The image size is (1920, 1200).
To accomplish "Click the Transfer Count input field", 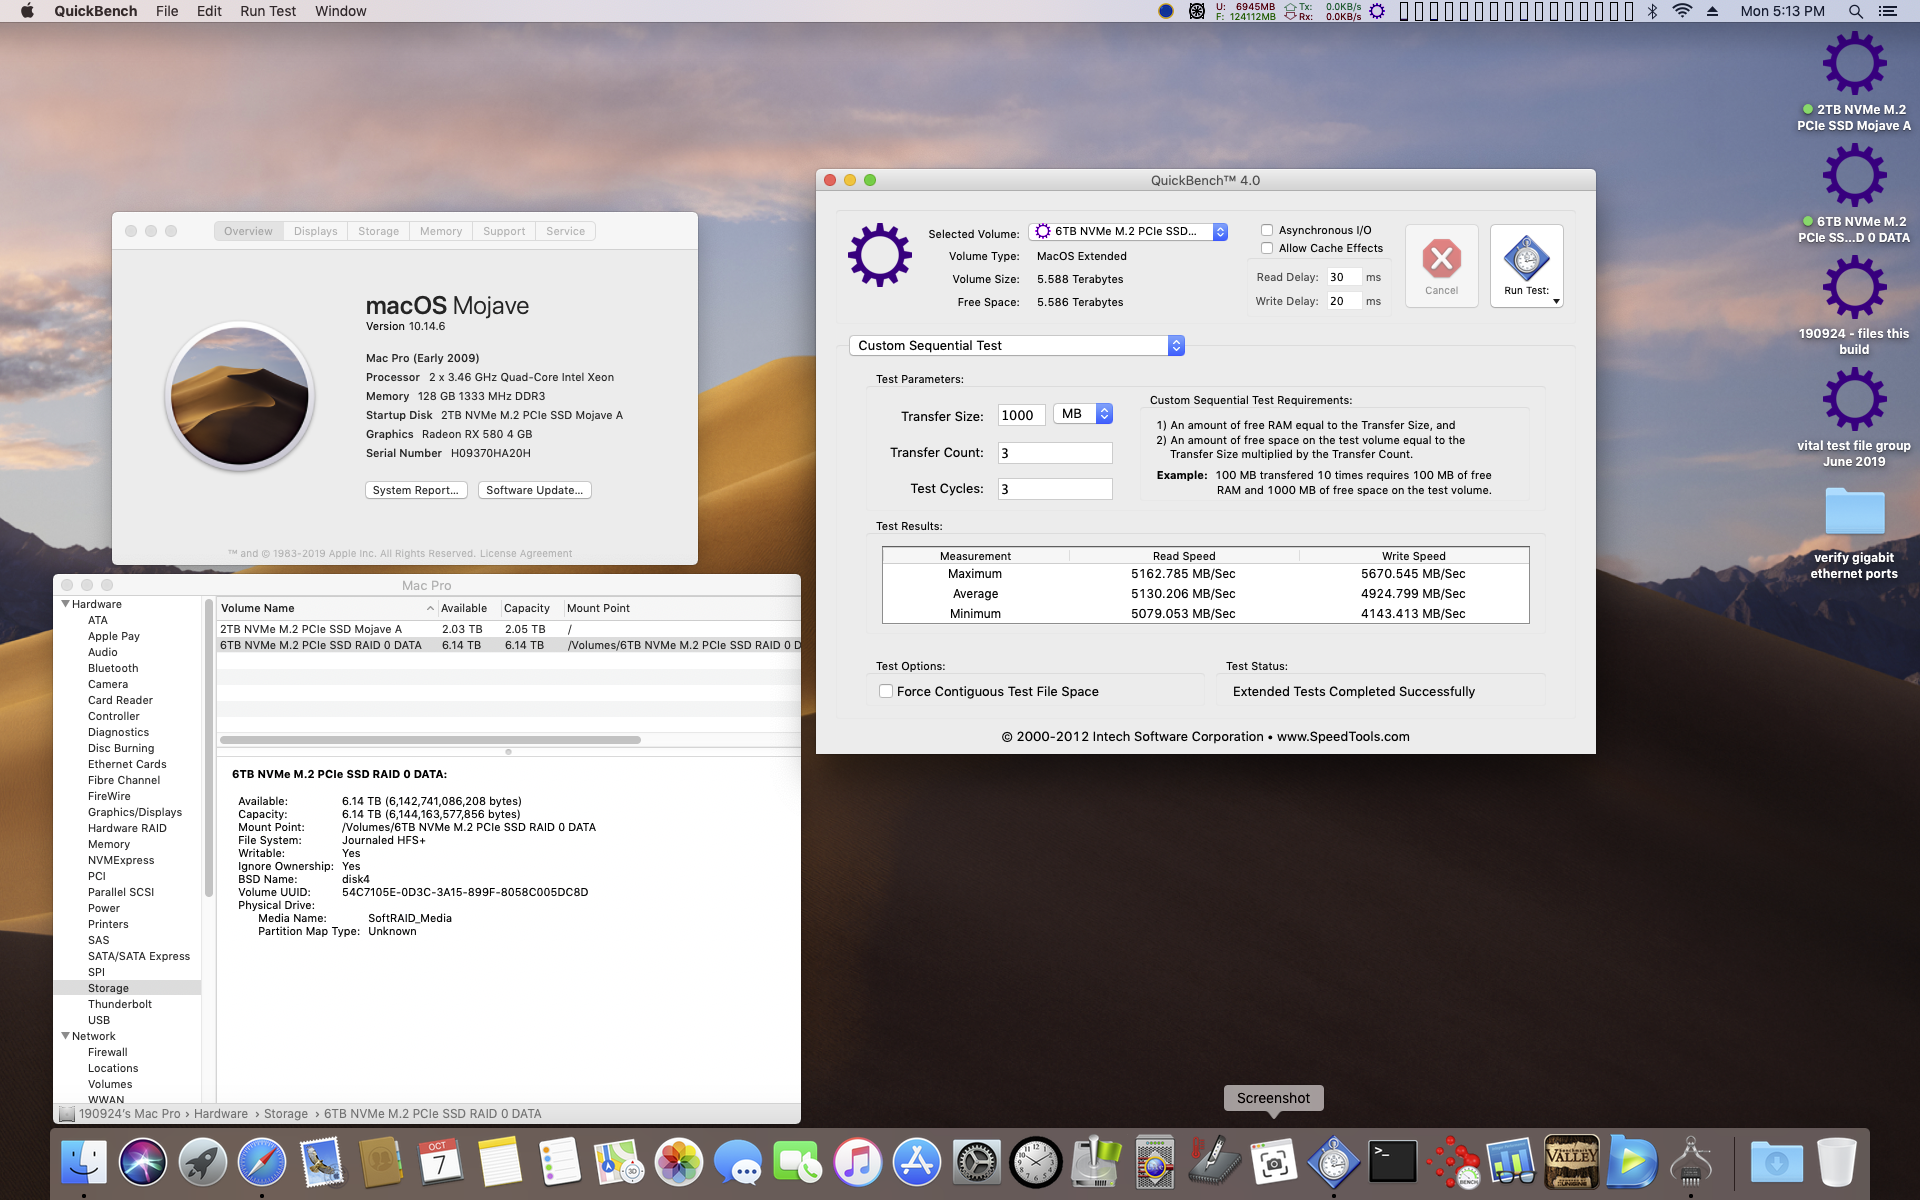I will [x=1055, y=453].
